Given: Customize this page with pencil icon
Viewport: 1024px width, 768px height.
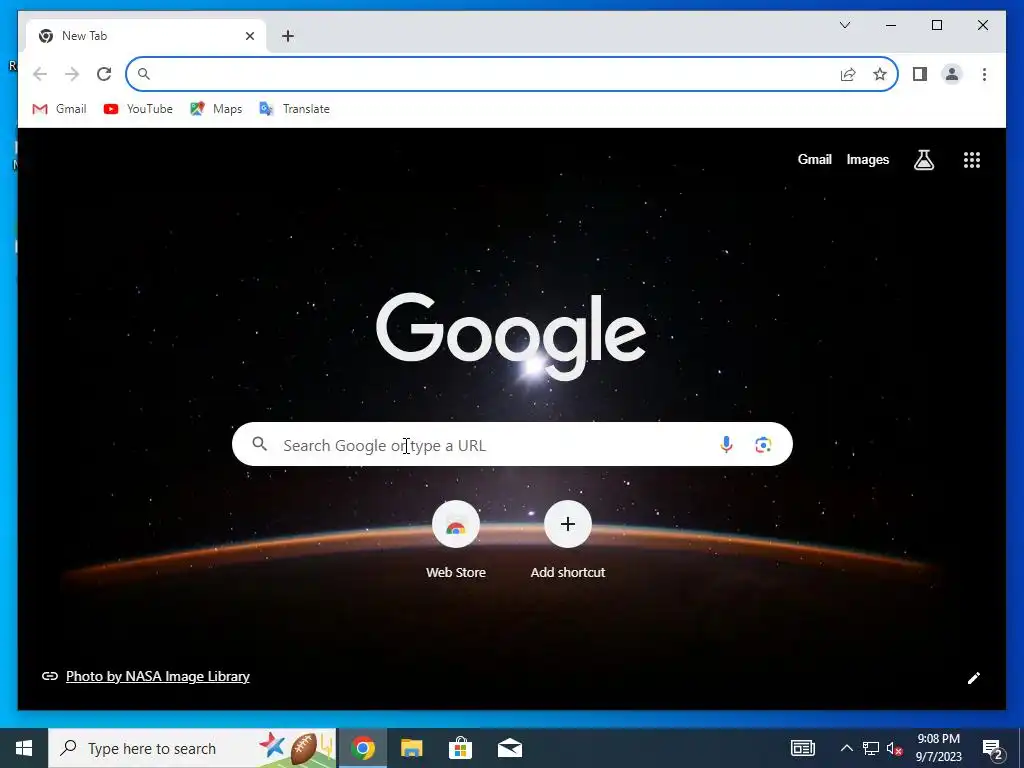Looking at the screenshot, I should [x=974, y=678].
